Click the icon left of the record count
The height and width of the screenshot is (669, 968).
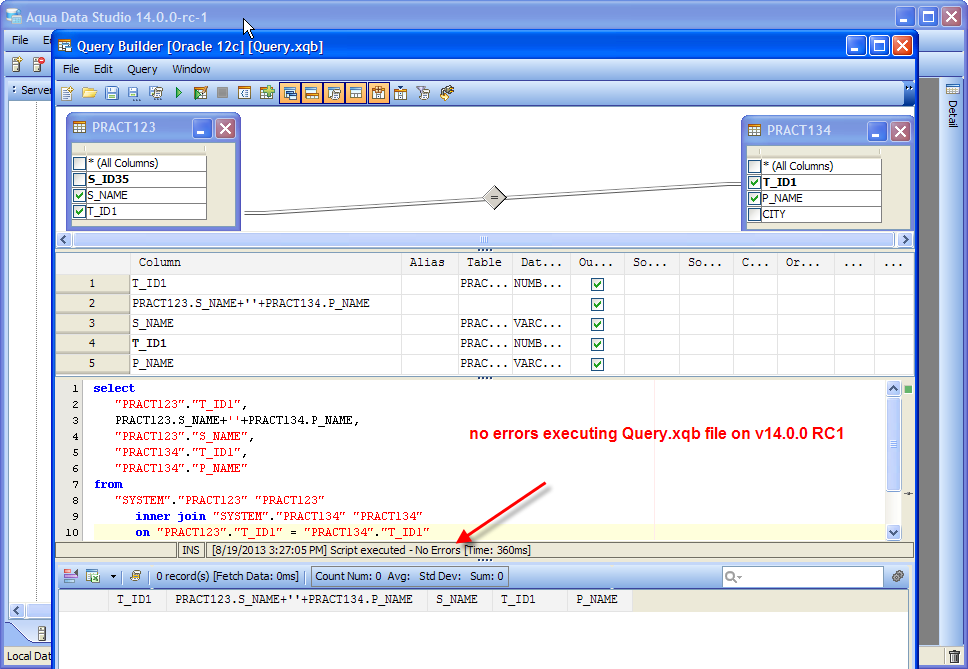pyautogui.click(x=136, y=576)
